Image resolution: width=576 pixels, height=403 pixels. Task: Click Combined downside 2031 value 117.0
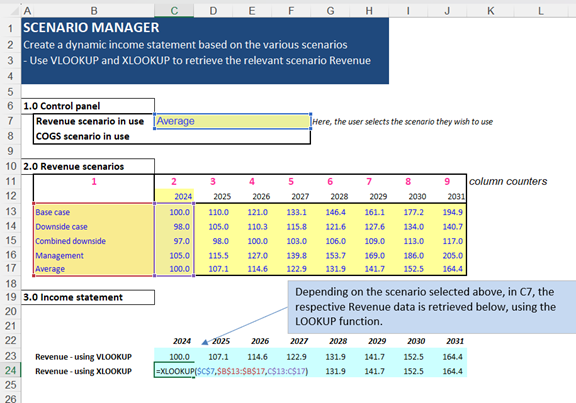pyautogui.click(x=453, y=241)
